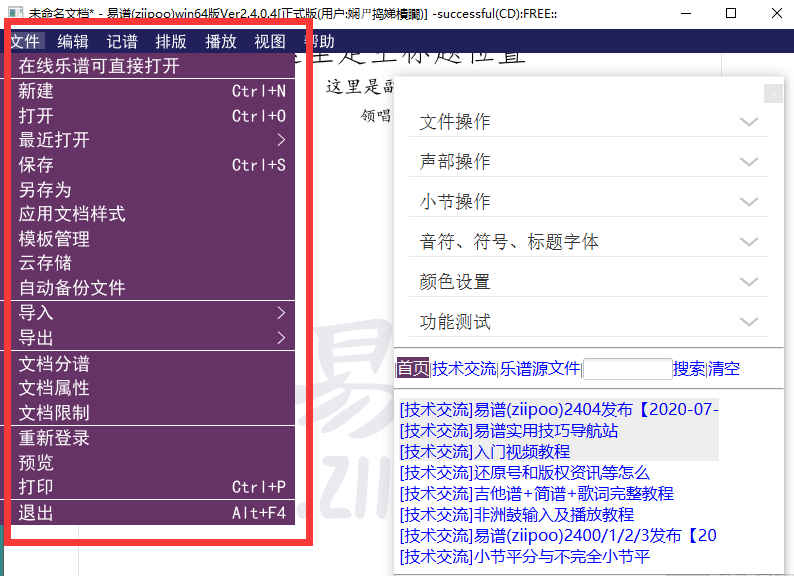Expand the 声部操作 section
Image resolution: width=794 pixels, height=576 pixels.
pyautogui.click(x=589, y=162)
